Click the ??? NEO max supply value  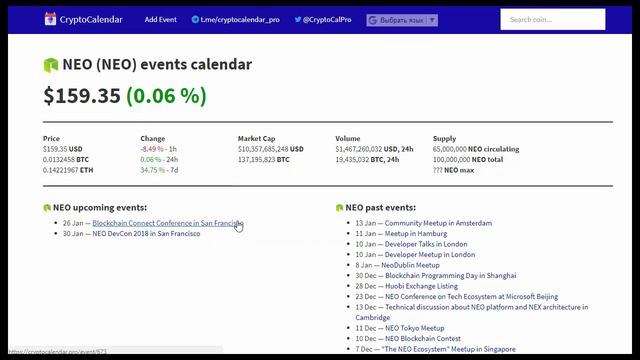click(x=453, y=170)
